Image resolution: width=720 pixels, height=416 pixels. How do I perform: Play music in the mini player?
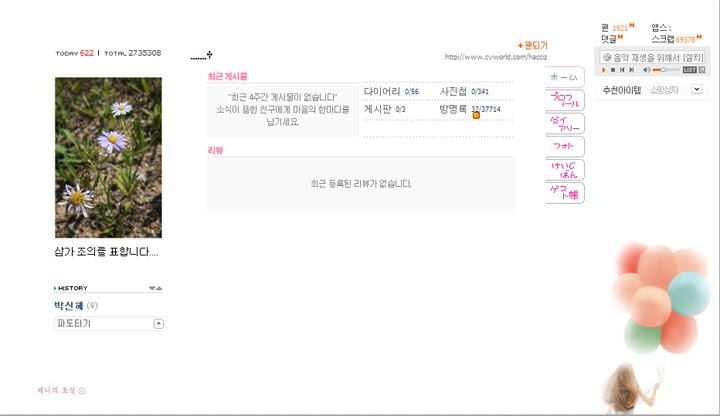(604, 70)
